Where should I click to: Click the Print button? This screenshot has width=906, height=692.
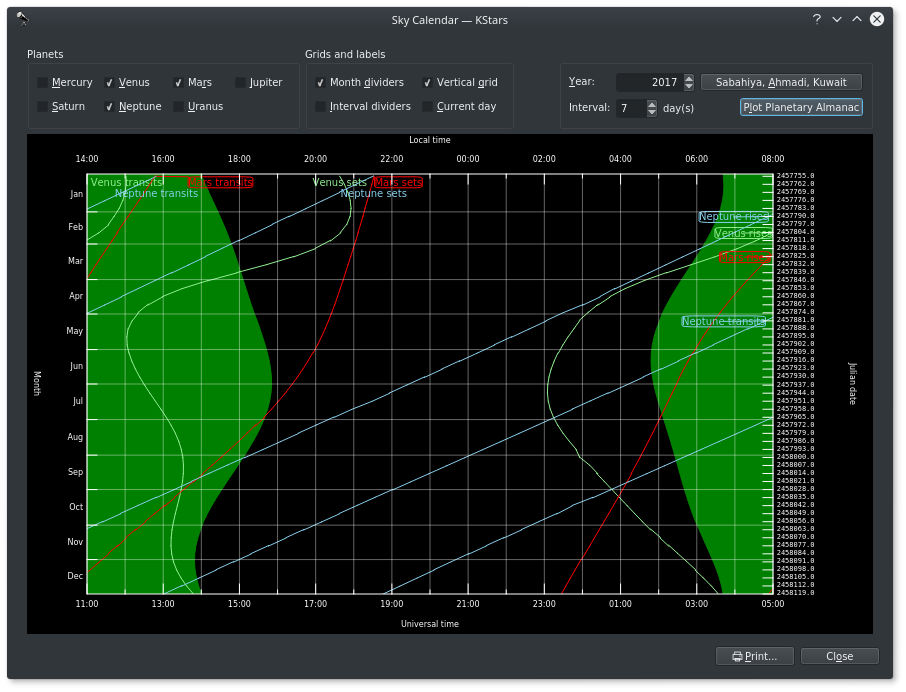[754, 656]
